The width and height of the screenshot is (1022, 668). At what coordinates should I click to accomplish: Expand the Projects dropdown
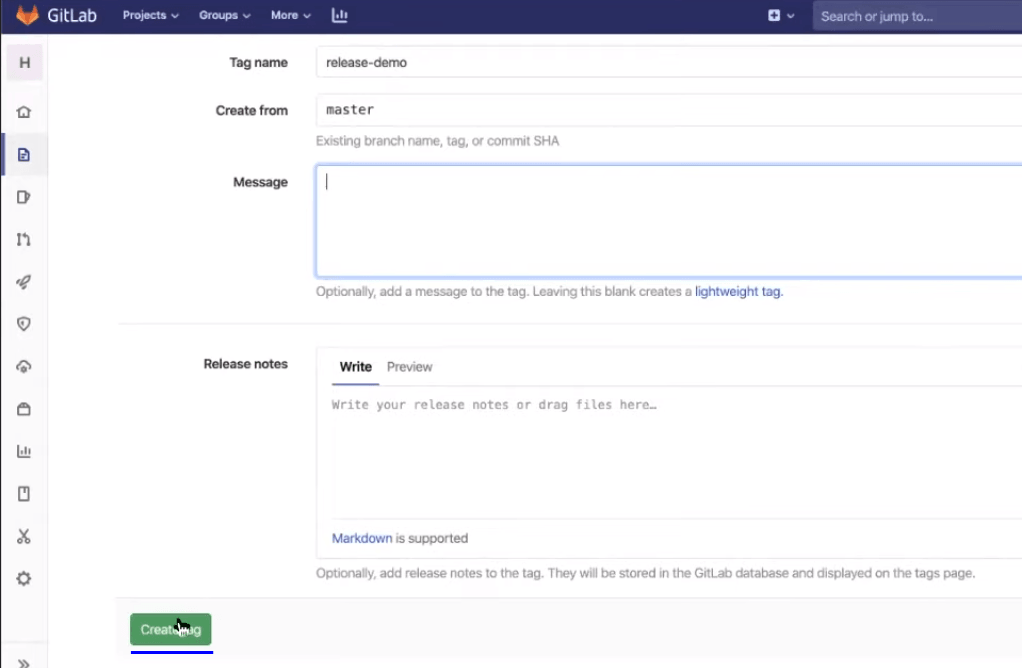click(149, 15)
